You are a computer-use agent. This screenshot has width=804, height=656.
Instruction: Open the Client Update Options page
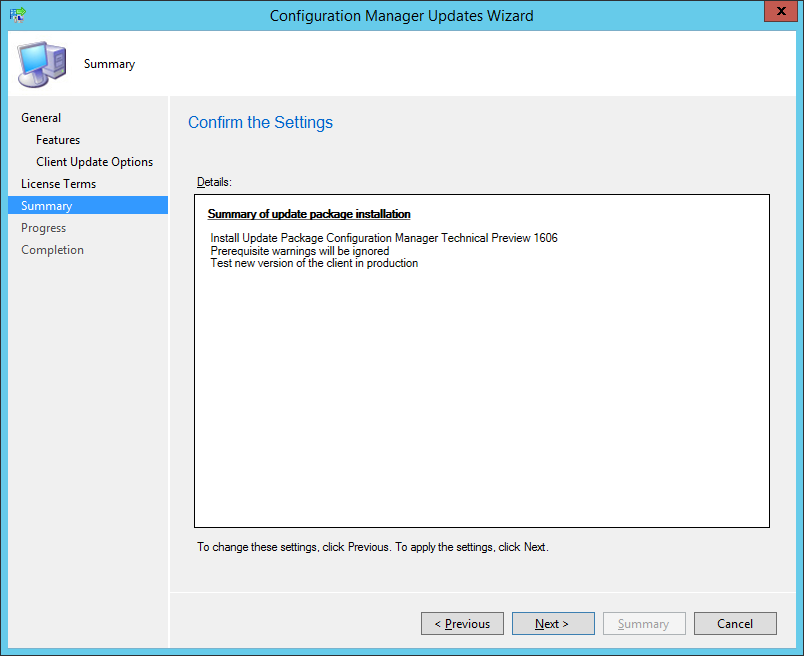(x=94, y=162)
